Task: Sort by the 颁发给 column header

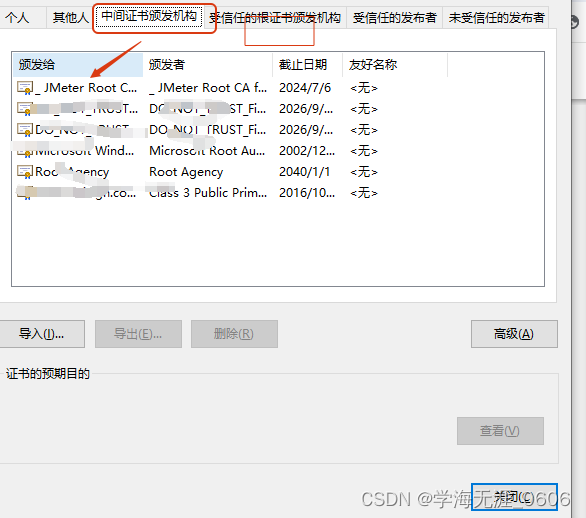Action: [78, 65]
